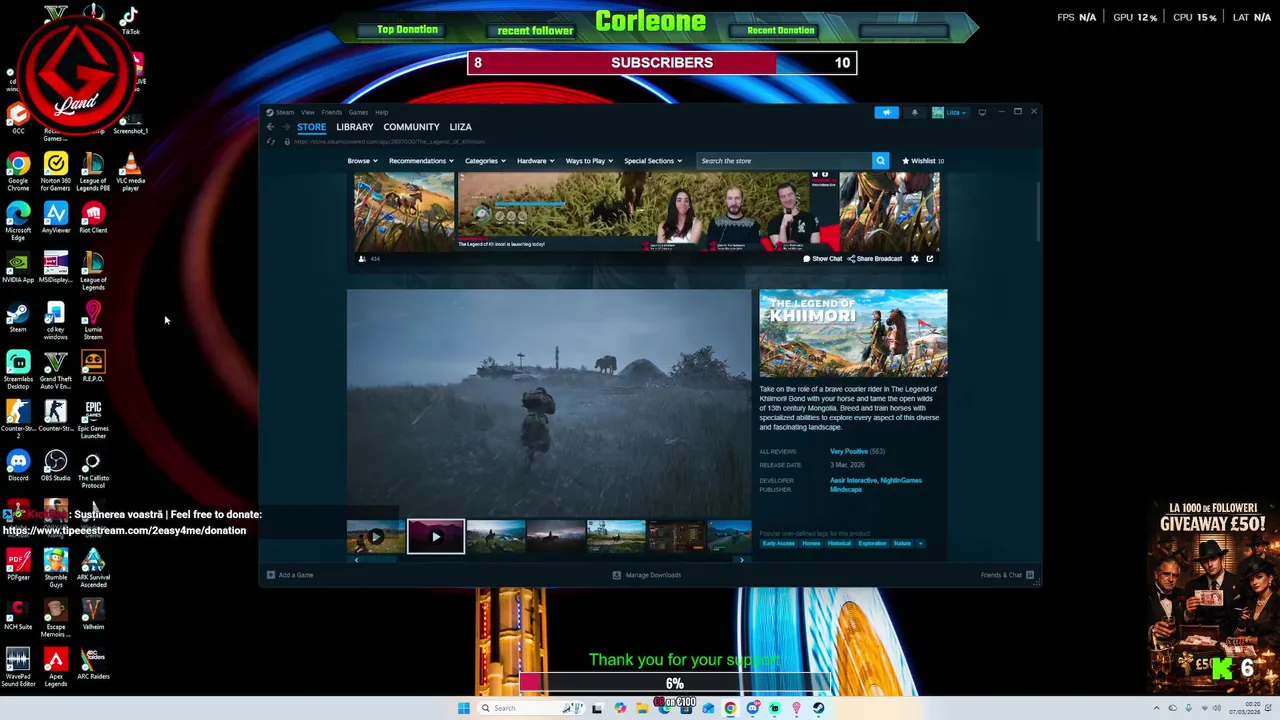Open the Valheim desktop shortcut
The width and height of the screenshot is (1280, 720).
[93, 614]
